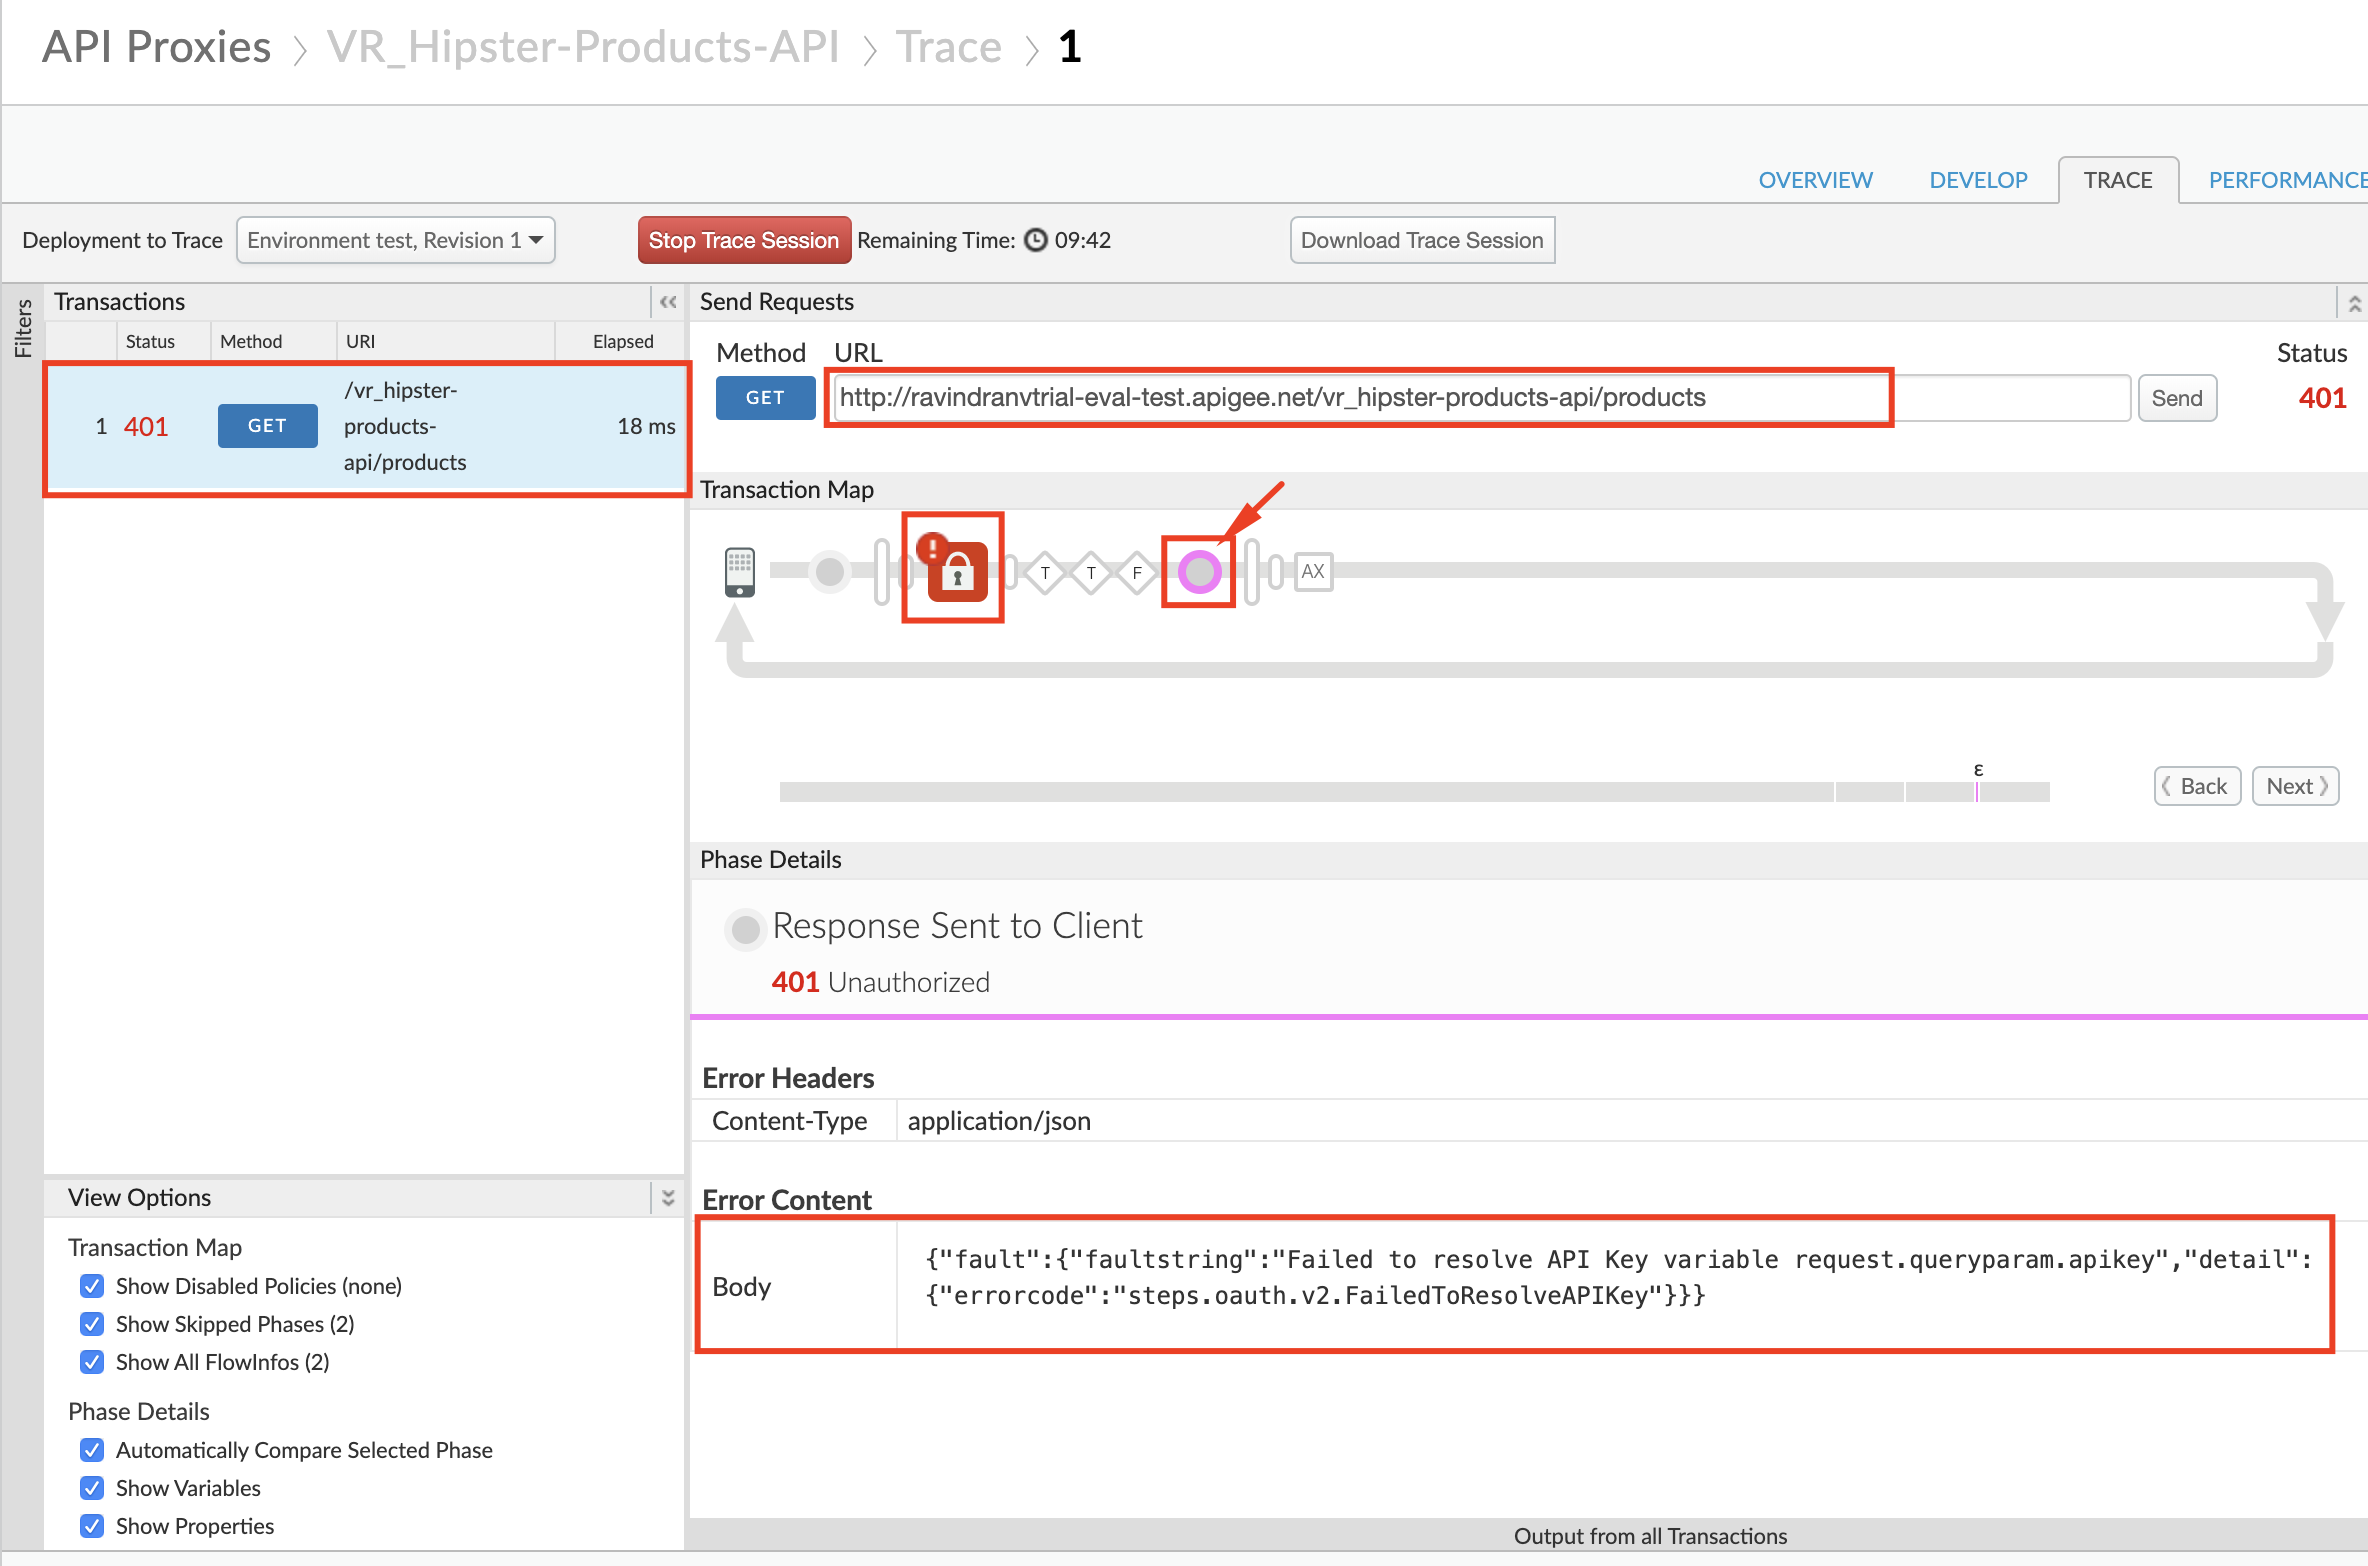Go to previous phase with Back

pos(2197,786)
